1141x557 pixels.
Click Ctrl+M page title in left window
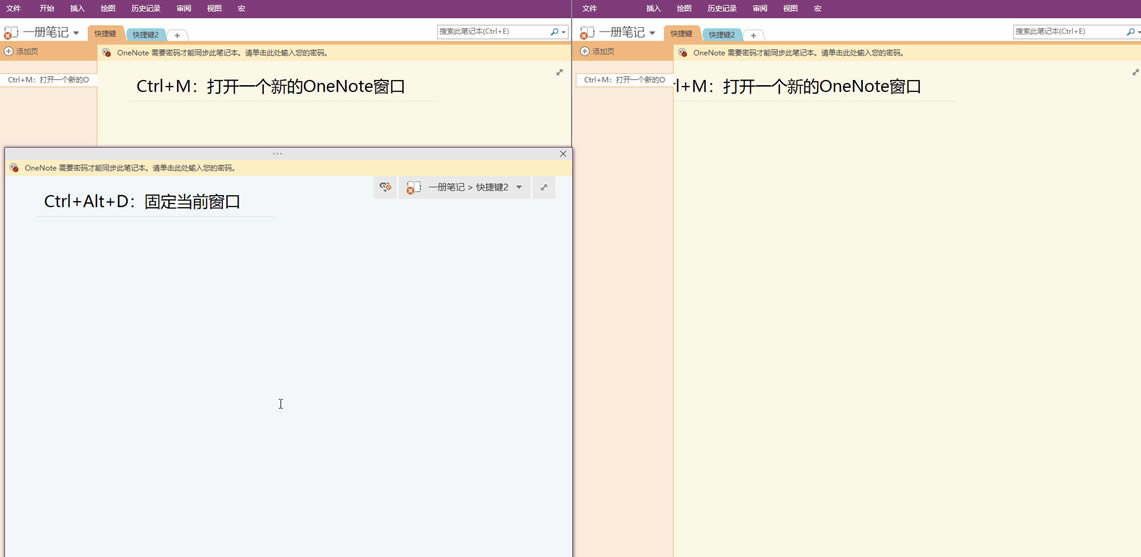(x=270, y=87)
